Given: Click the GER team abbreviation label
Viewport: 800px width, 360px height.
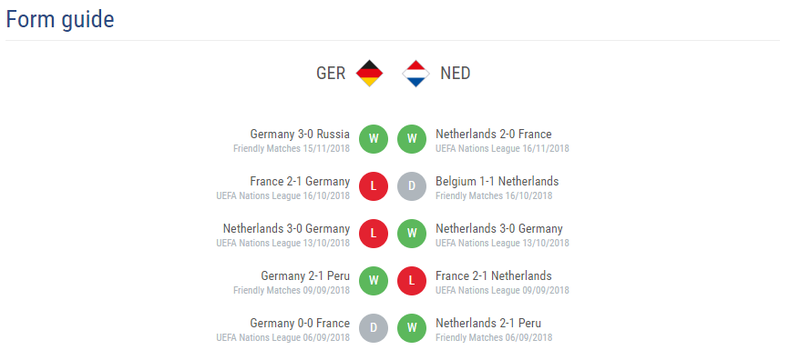Looking at the screenshot, I should click(331, 73).
